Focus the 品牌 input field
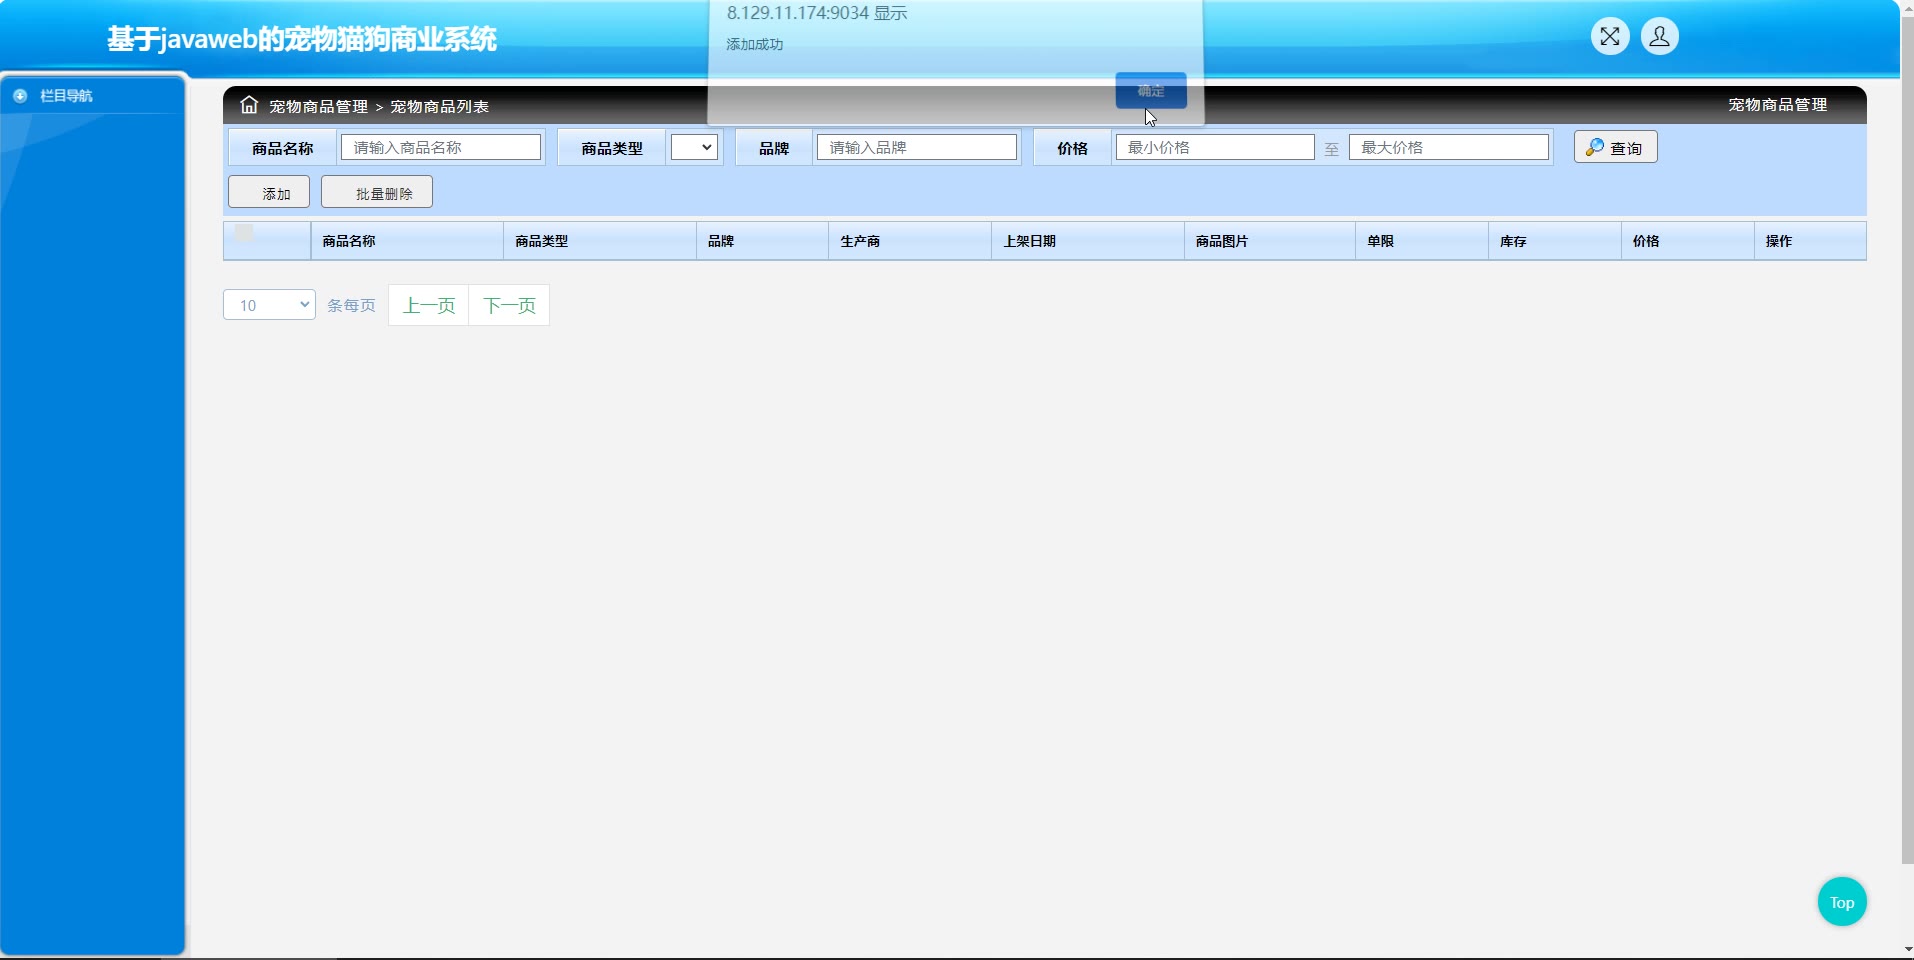1914x960 pixels. point(917,147)
